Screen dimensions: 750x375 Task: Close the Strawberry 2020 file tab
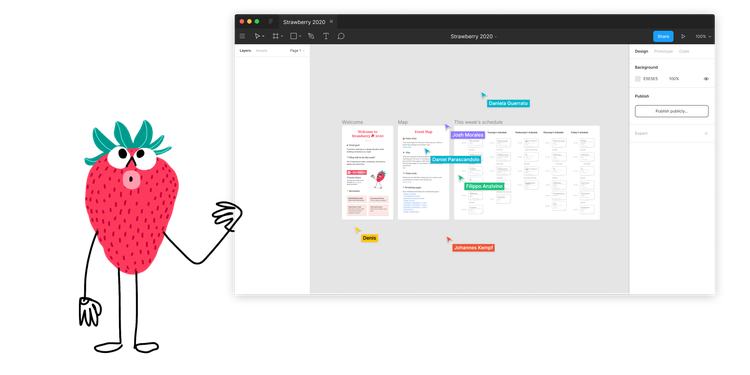pyautogui.click(x=331, y=22)
